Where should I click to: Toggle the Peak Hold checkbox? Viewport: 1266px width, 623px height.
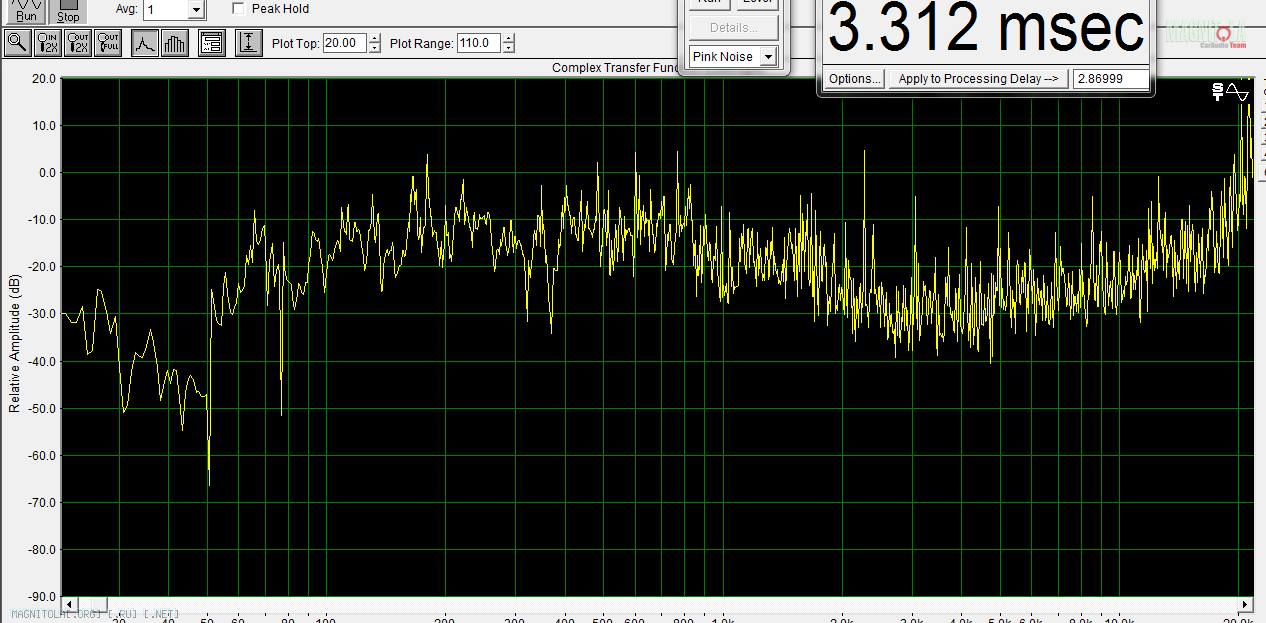point(238,8)
